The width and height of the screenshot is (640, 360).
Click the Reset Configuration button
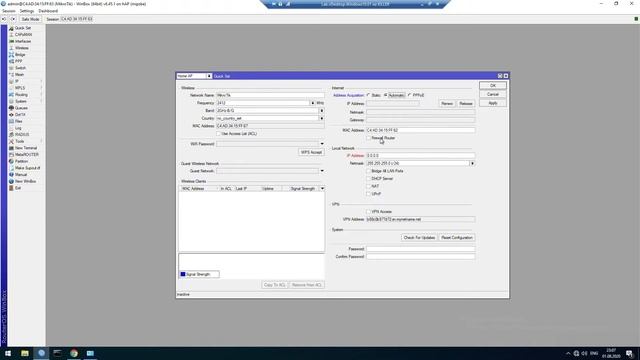click(x=457, y=238)
